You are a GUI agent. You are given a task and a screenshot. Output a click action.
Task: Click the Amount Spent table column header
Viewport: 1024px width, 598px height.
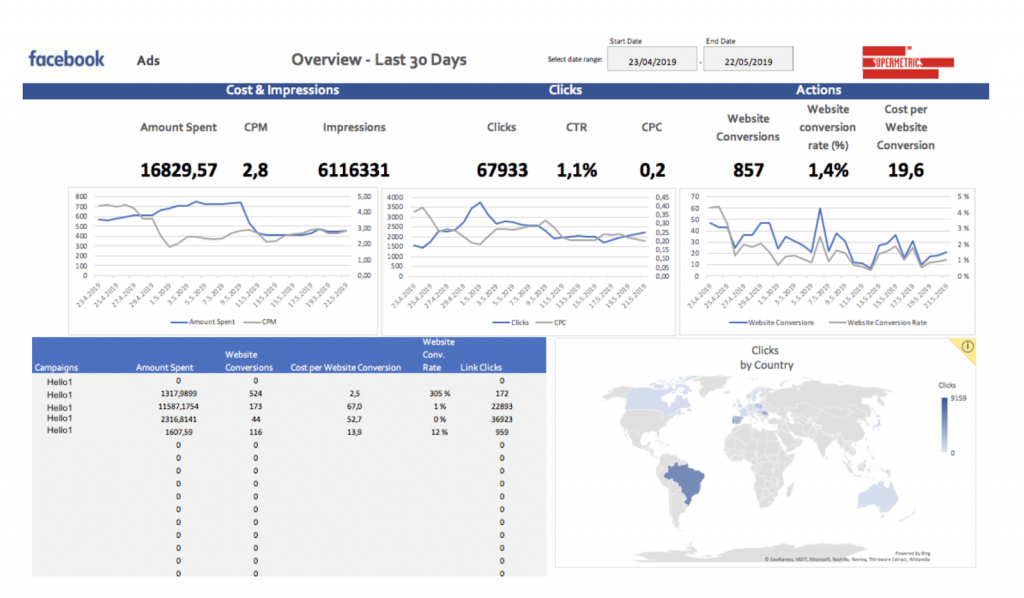(x=165, y=368)
